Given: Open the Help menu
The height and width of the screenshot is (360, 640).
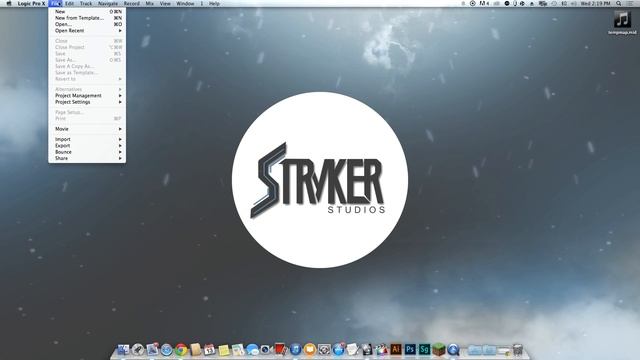Looking at the screenshot, I should tap(214, 3).
